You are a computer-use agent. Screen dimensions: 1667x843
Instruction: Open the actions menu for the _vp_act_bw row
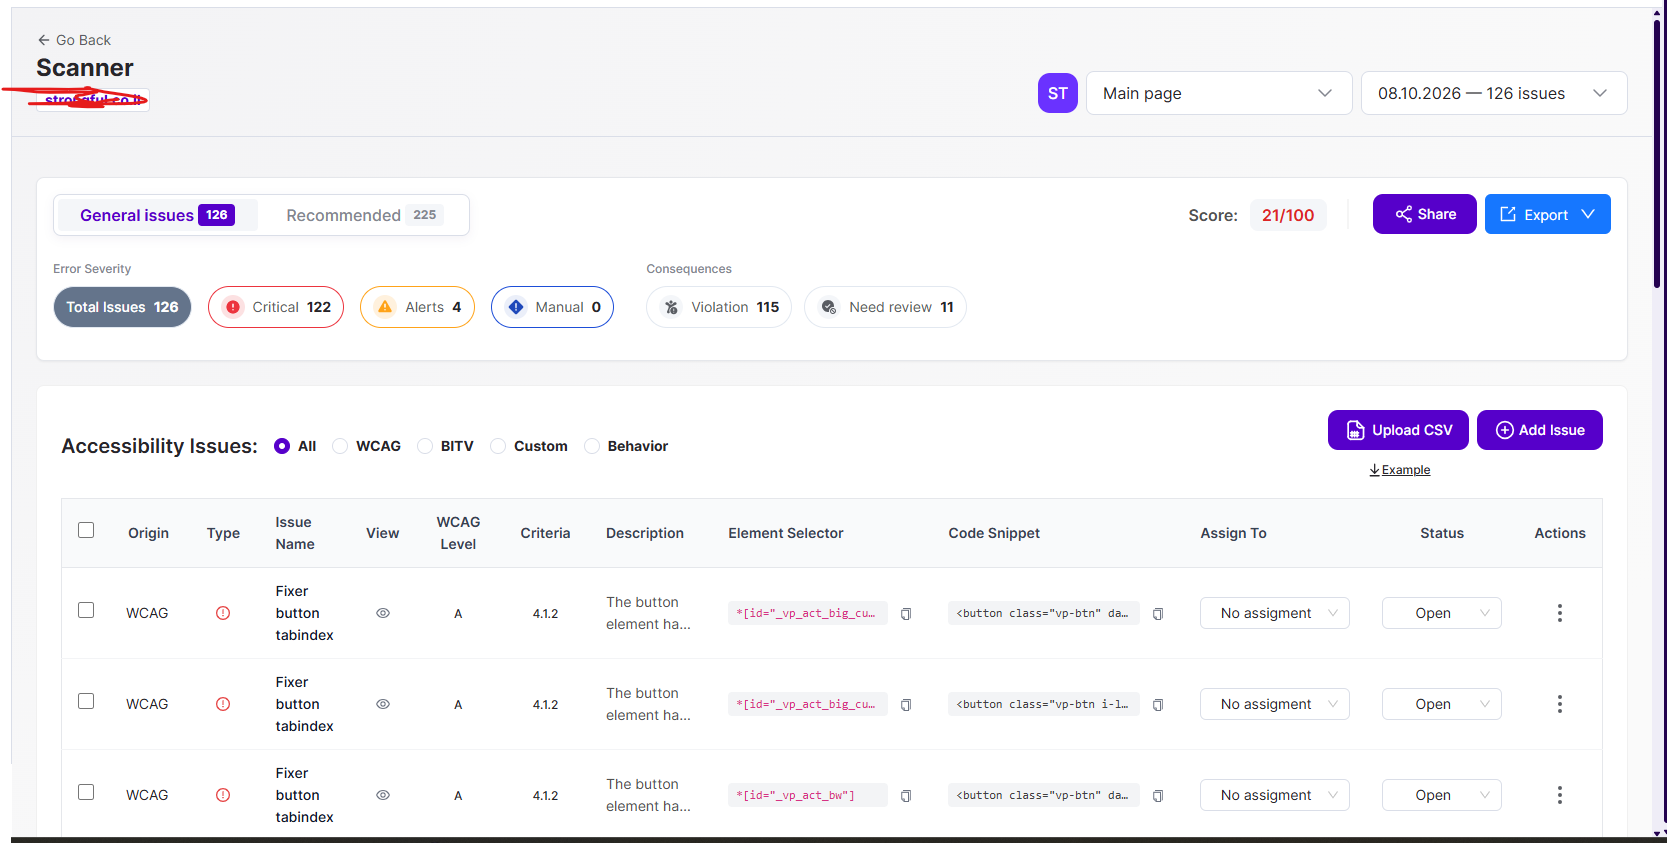pyautogui.click(x=1559, y=795)
